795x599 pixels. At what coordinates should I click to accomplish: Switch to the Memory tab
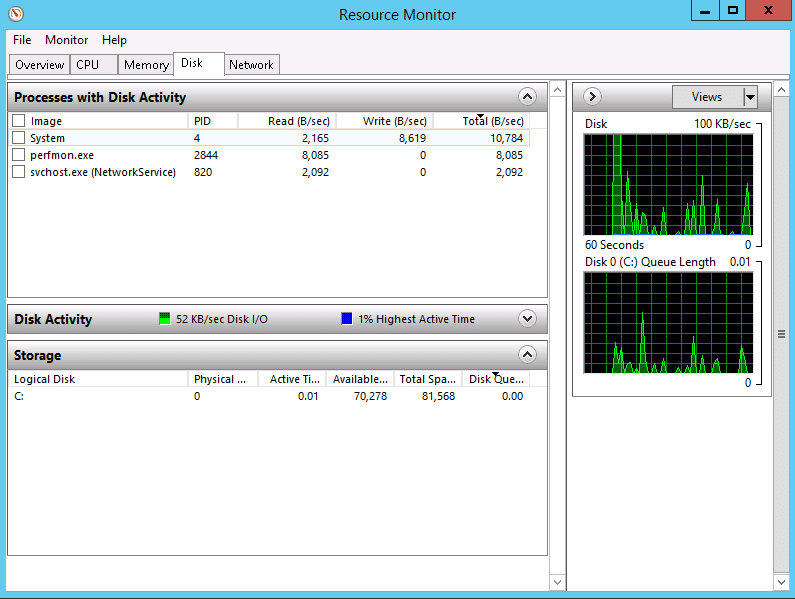click(146, 65)
